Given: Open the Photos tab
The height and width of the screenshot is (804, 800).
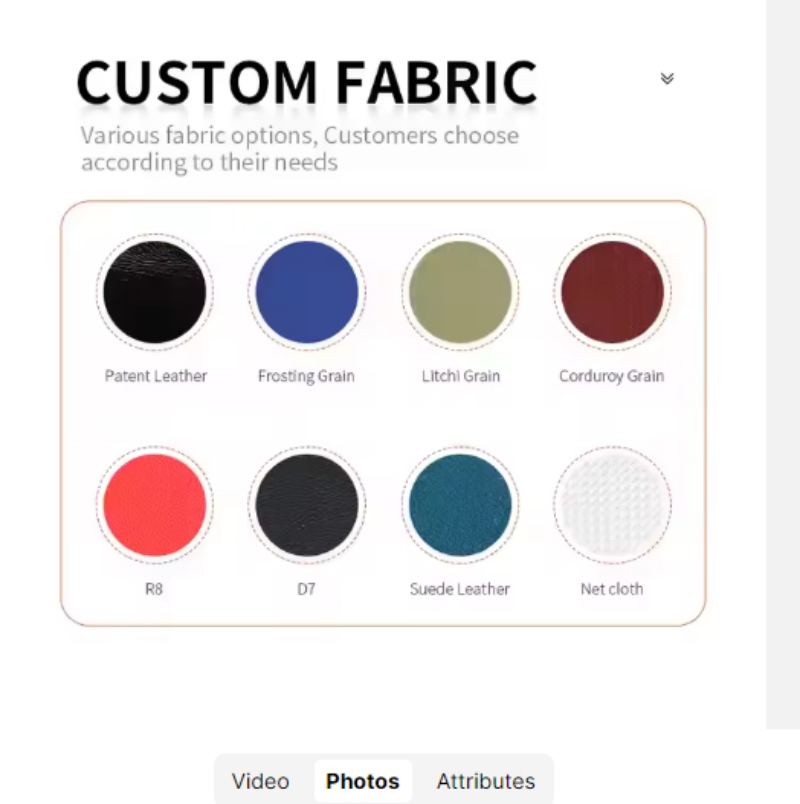Looking at the screenshot, I should pos(363,781).
